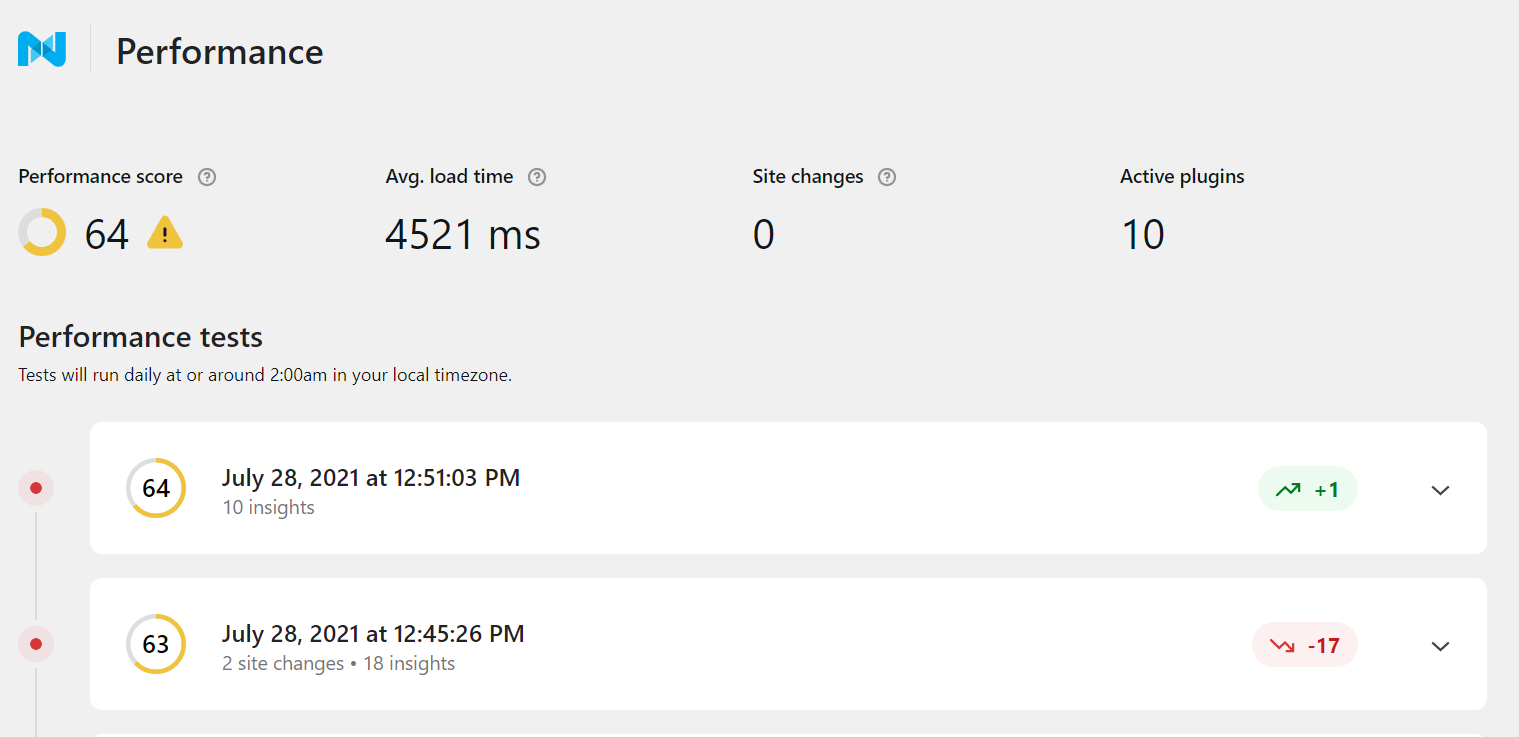
Task: Expand the 12:45:26 PM test chevron
Action: (1440, 646)
